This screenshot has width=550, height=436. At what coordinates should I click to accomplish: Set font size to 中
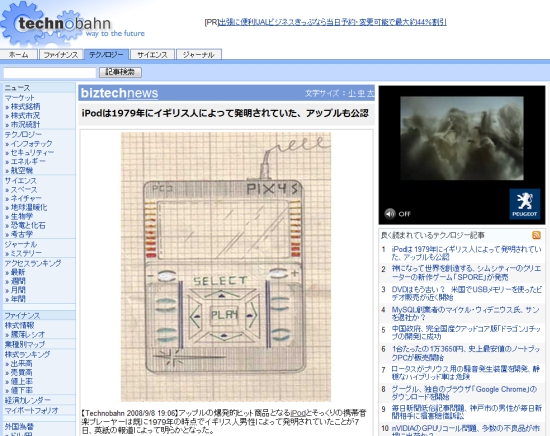tap(361, 93)
